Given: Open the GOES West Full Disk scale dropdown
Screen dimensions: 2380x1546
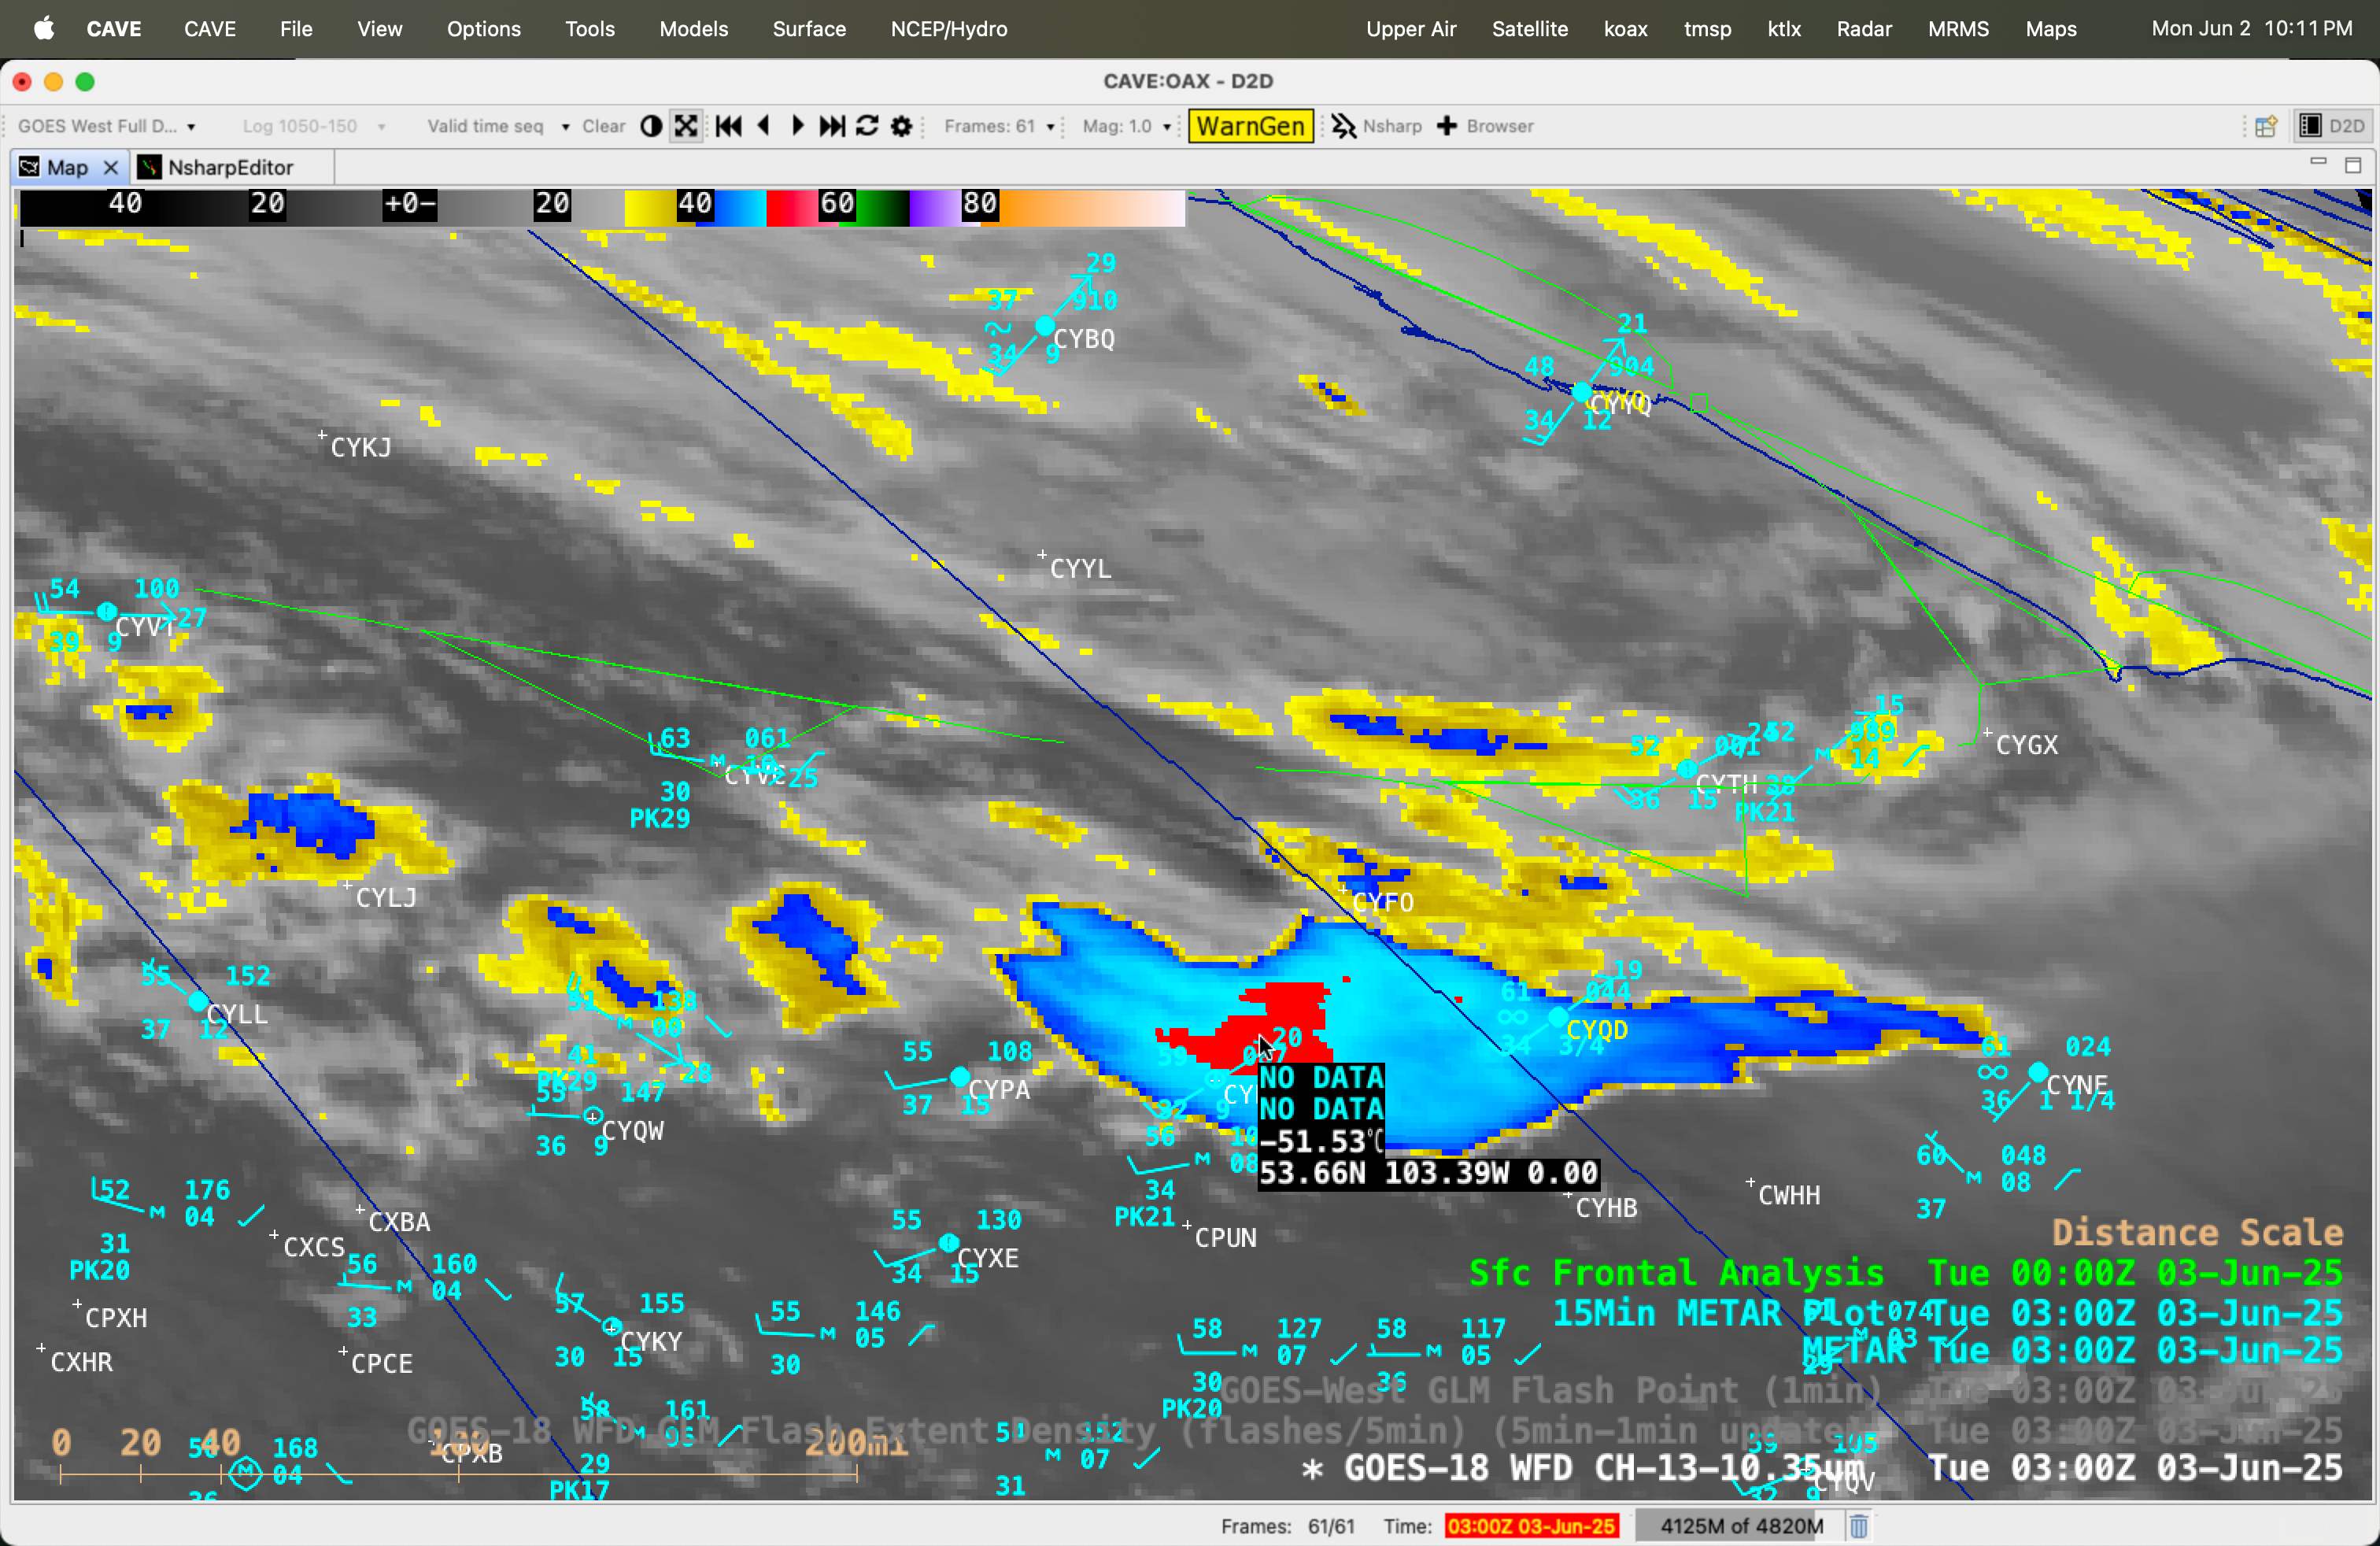Looking at the screenshot, I should [x=107, y=126].
